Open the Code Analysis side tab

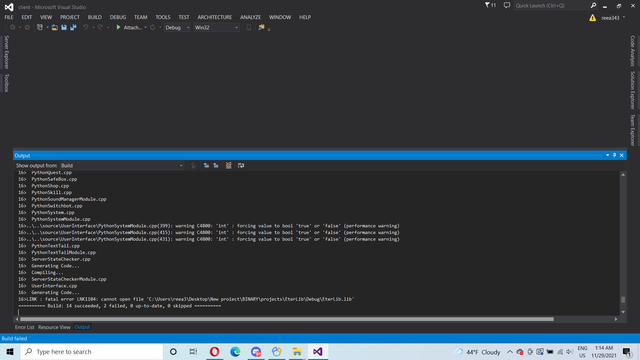tap(633, 51)
